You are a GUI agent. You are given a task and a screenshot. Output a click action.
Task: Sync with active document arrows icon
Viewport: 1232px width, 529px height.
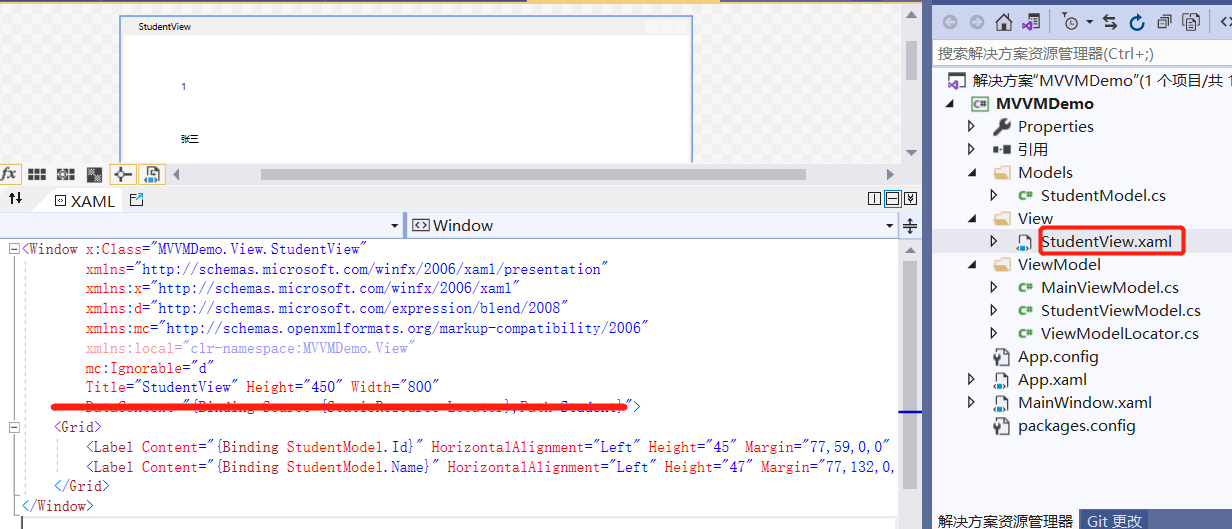coord(1112,22)
